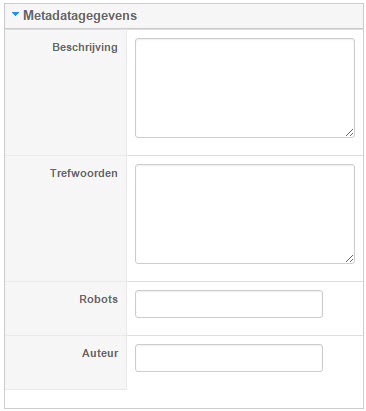The image size is (366, 411).
Task: Click white footer area beneath Auteur row
Action: [184, 399]
